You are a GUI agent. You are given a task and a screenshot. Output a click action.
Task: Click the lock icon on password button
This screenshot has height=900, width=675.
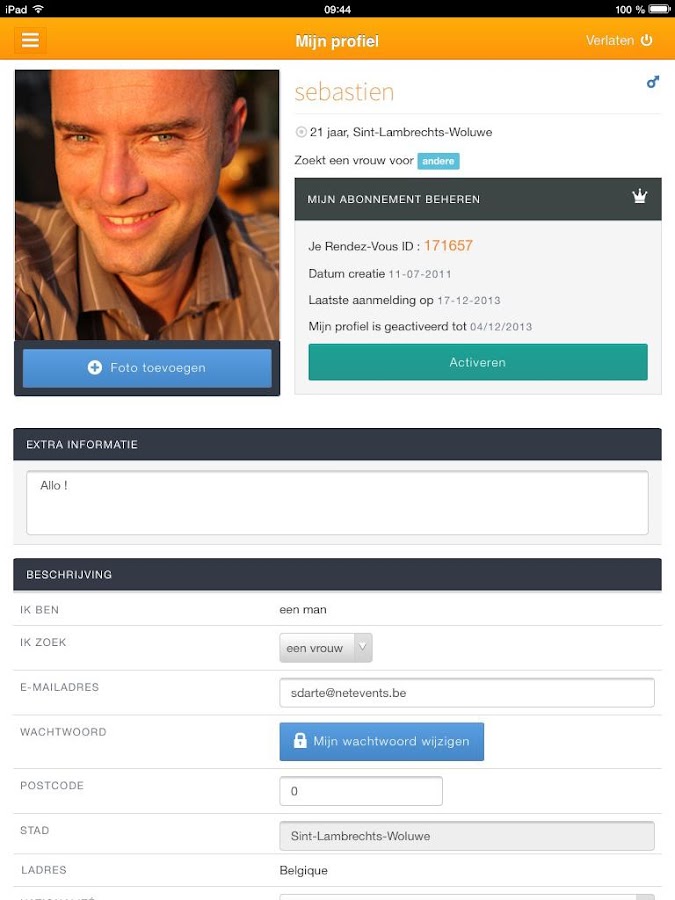point(300,741)
